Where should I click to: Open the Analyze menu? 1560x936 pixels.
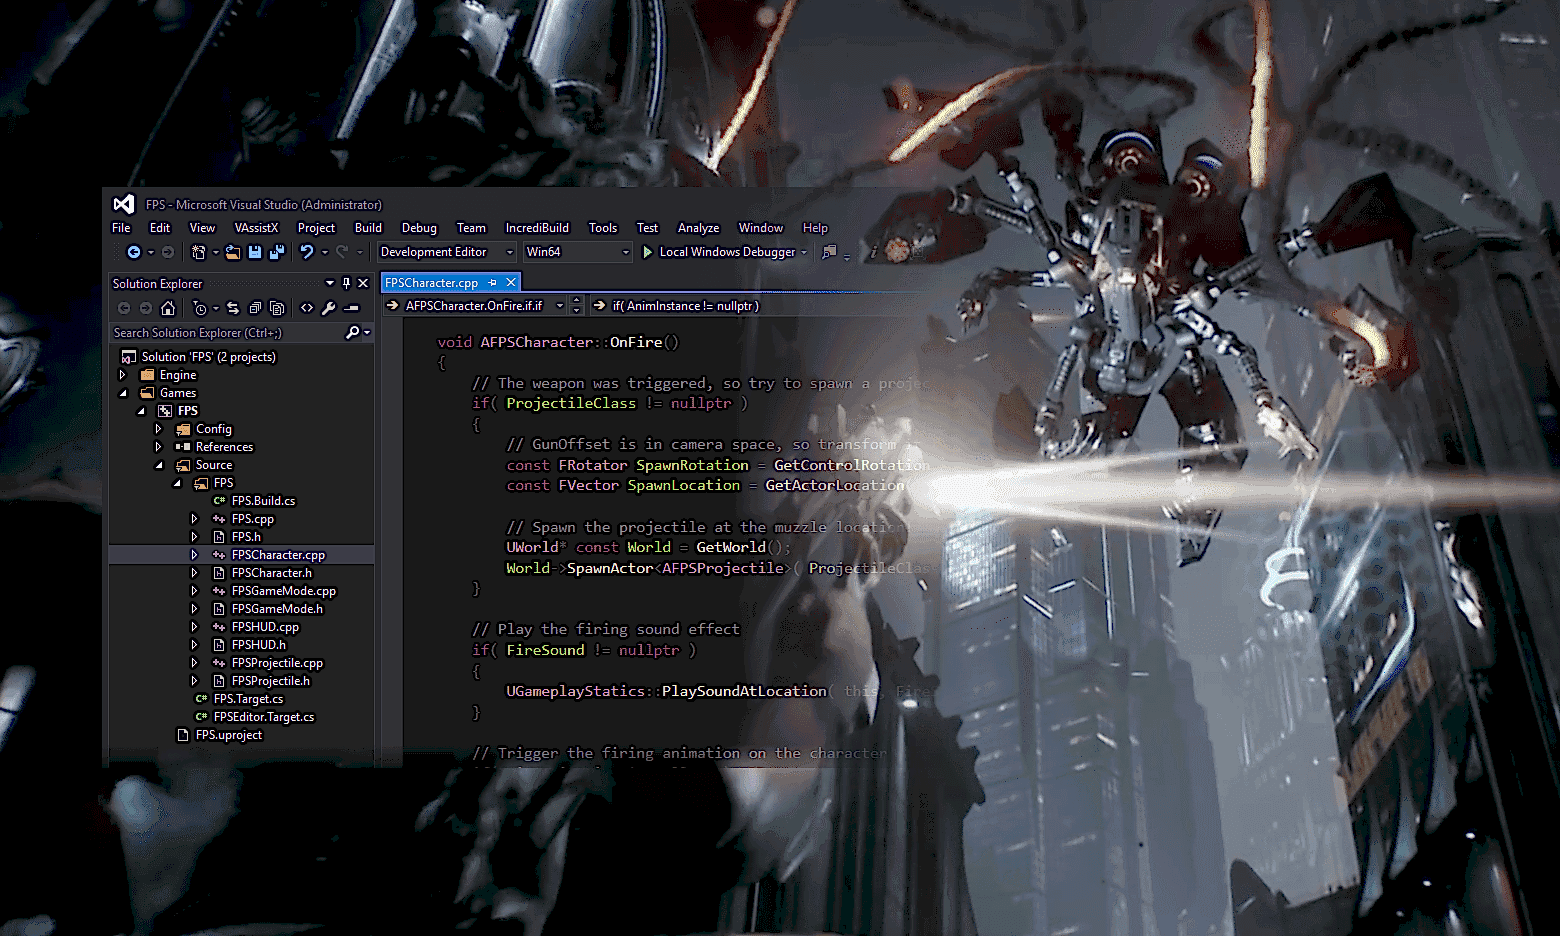[x=699, y=228]
